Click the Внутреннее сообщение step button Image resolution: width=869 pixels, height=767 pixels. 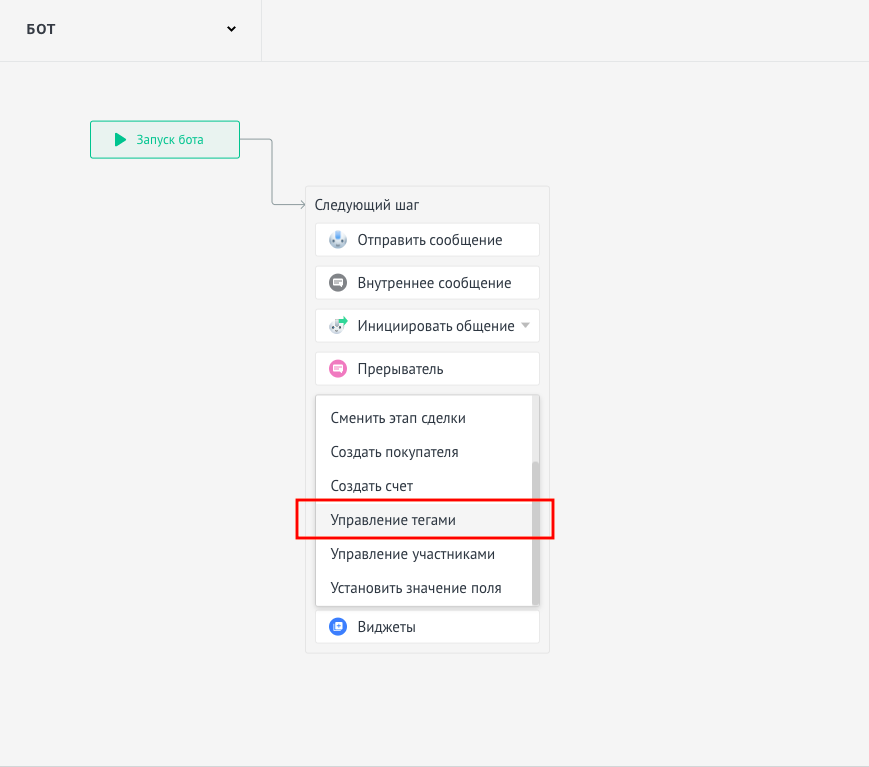click(x=427, y=283)
